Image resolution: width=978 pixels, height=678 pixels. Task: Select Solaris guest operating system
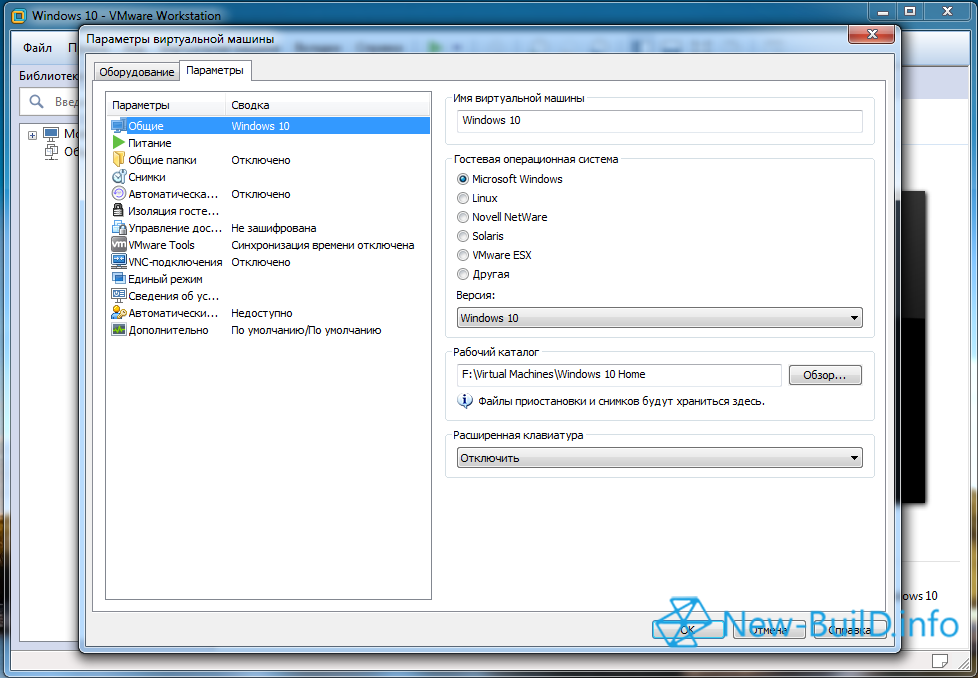click(x=480, y=236)
